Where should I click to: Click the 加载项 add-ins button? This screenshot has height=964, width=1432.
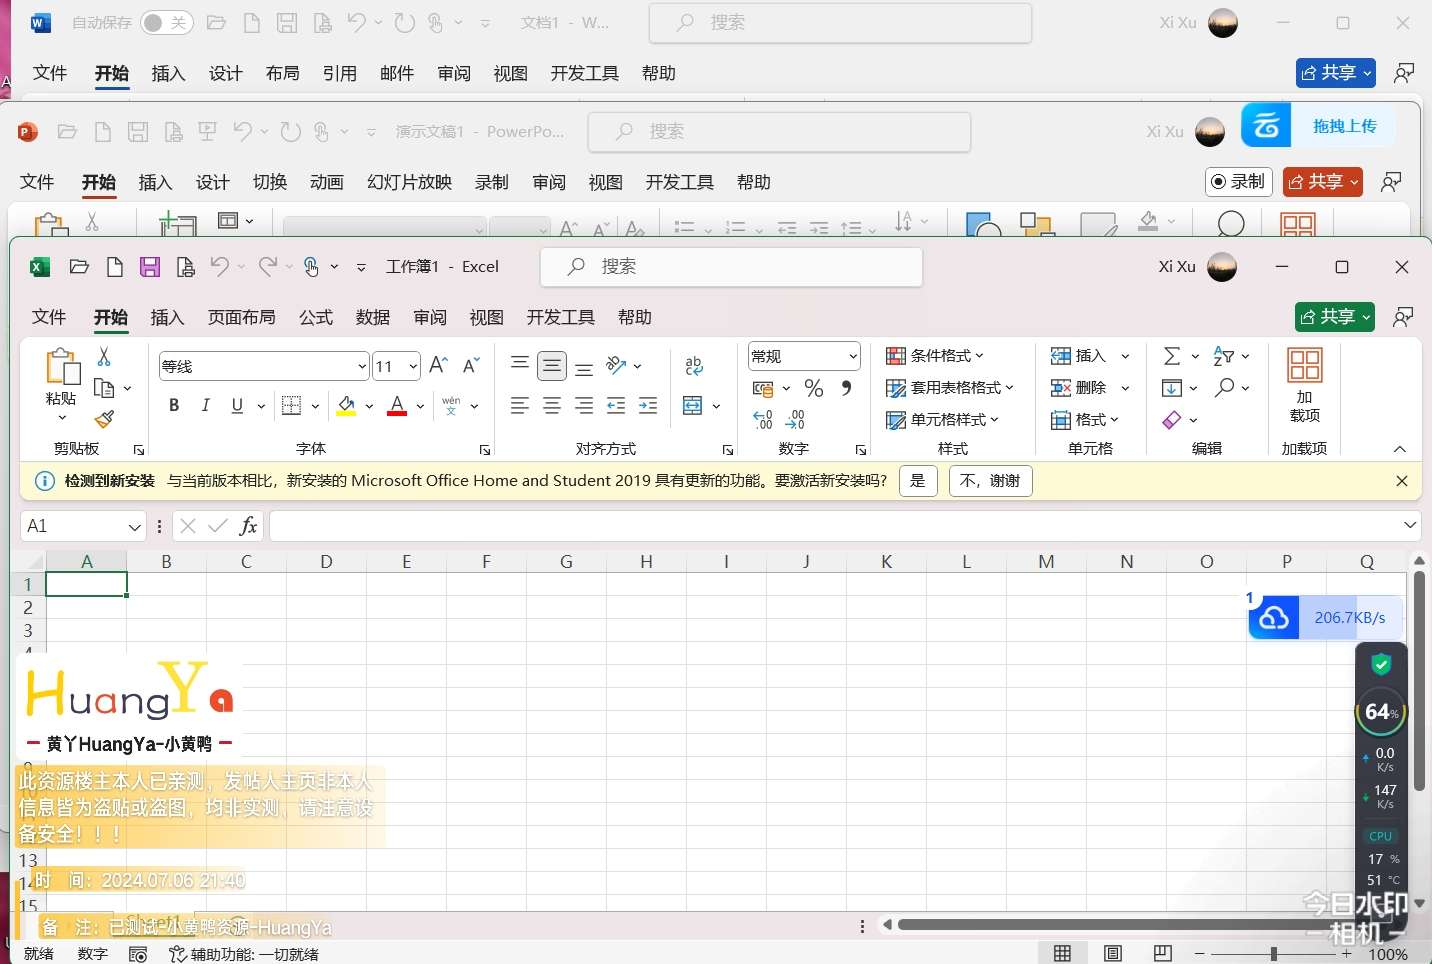click(1304, 385)
